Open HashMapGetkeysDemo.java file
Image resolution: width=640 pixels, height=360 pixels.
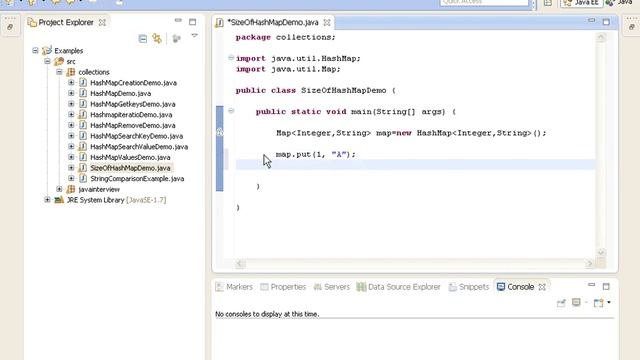coord(133,104)
